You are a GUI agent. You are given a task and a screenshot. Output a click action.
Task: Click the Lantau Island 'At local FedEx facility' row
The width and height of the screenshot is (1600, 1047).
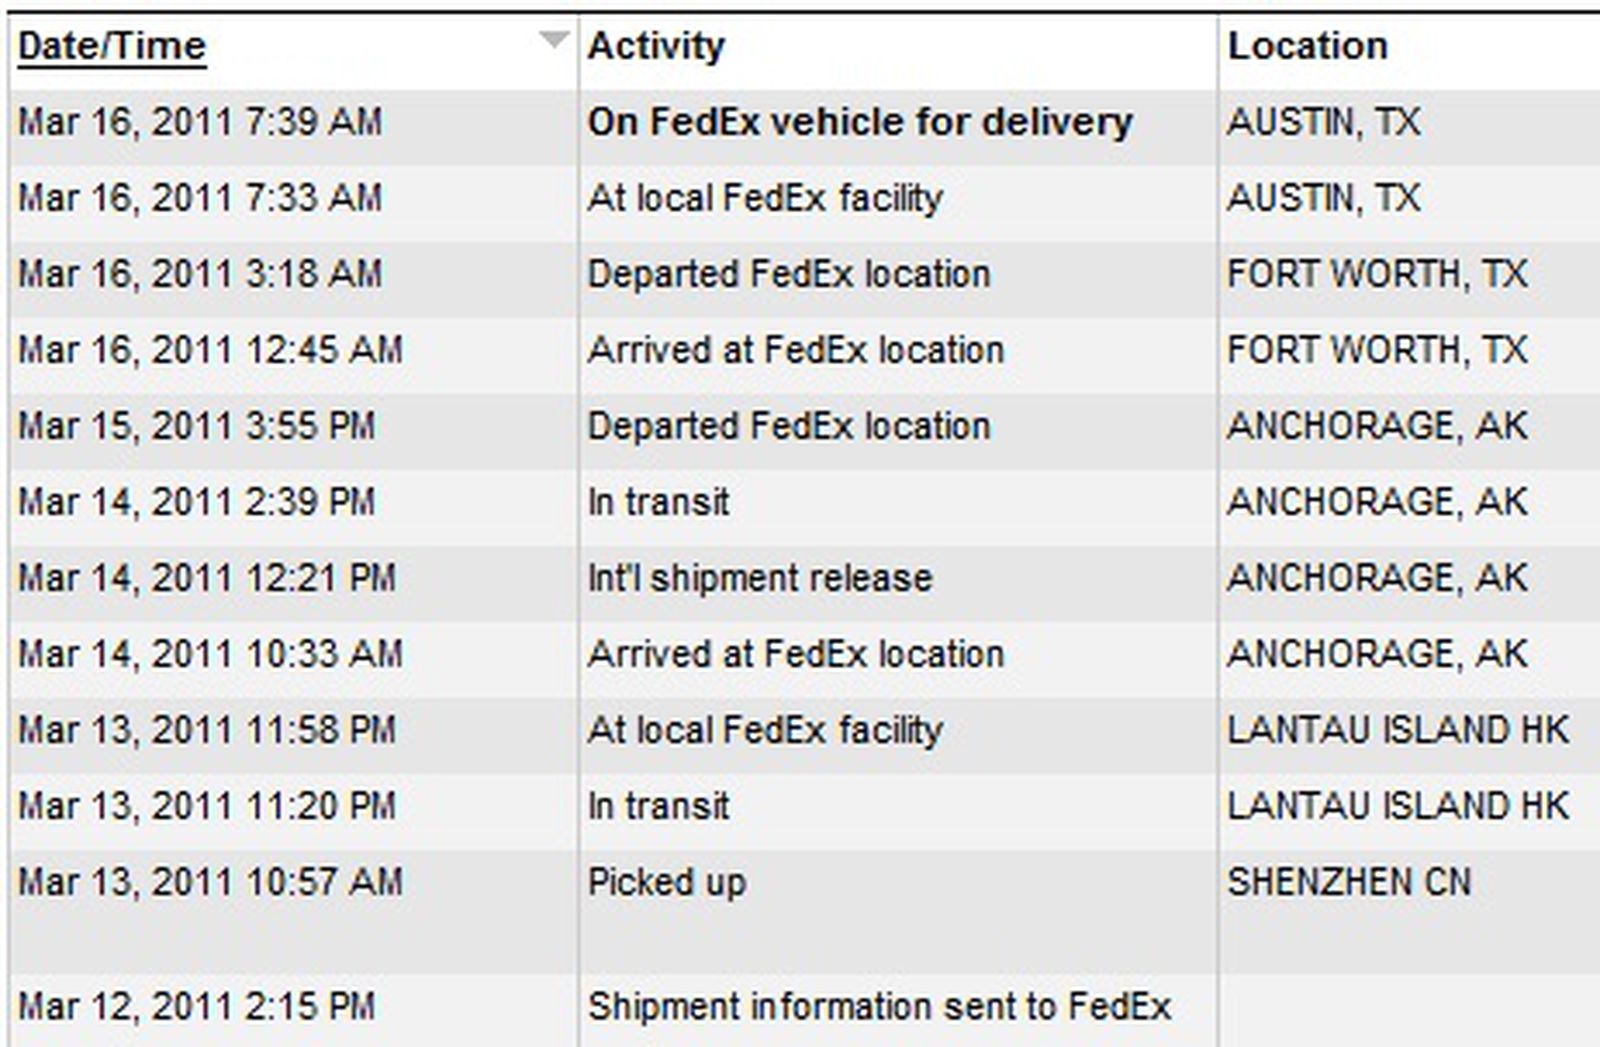point(764,730)
